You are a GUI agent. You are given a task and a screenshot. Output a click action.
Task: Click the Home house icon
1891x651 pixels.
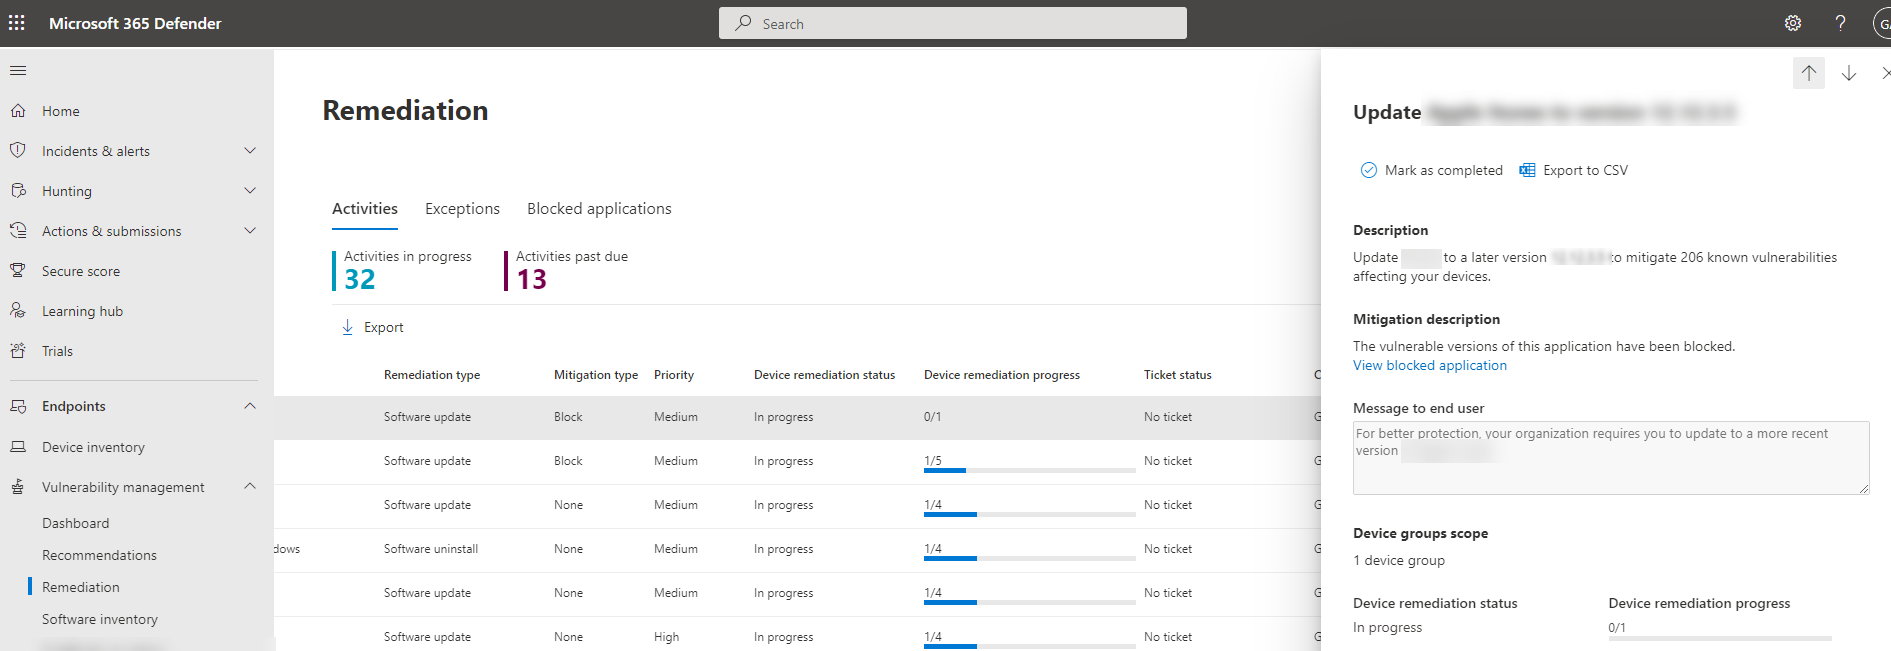(18, 111)
